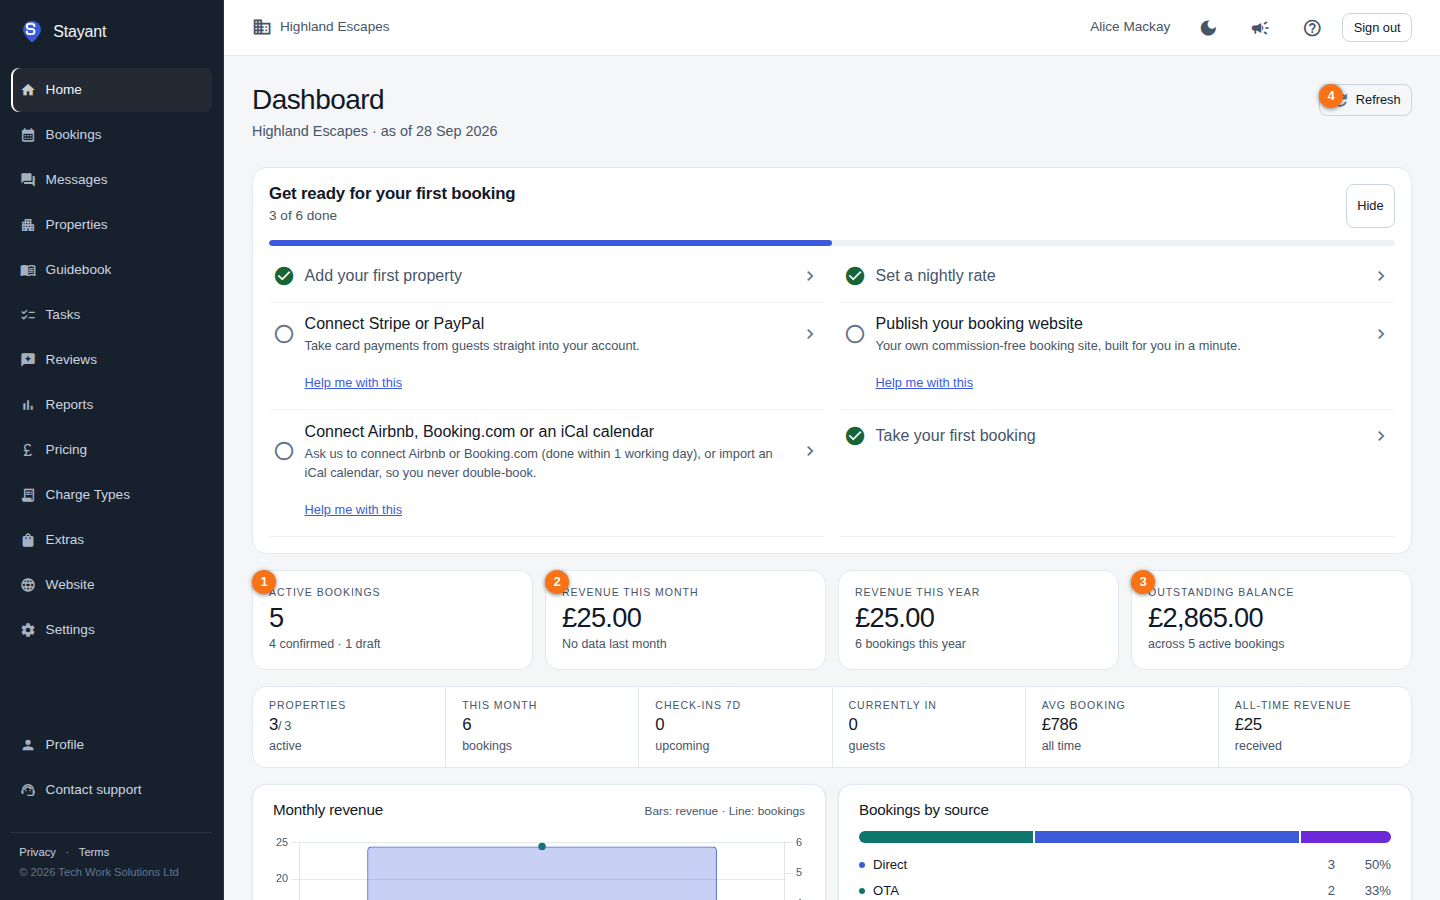Click the Extras bag icon in sidebar
The height and width of the screenshot is (900, 1440).
point(28,540)
